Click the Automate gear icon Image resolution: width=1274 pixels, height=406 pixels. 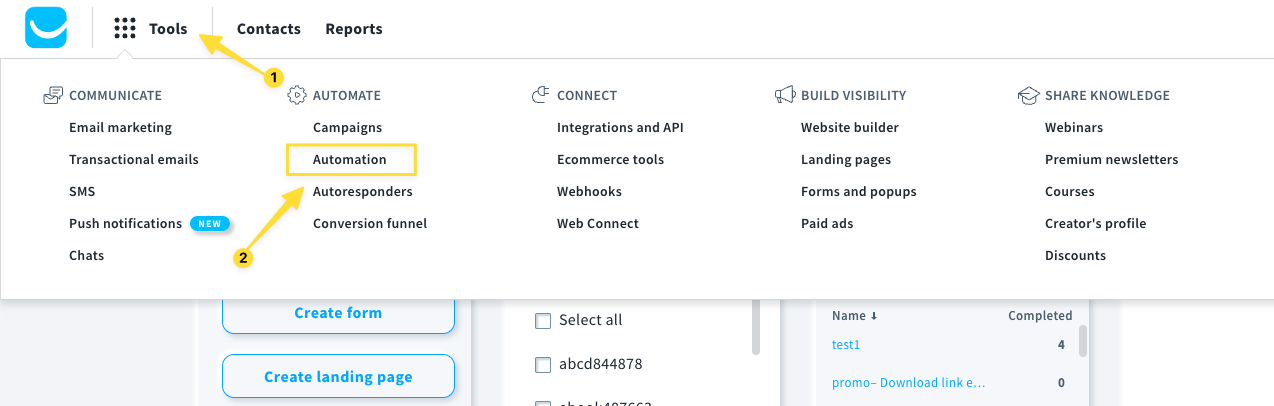tap(296, 96)
